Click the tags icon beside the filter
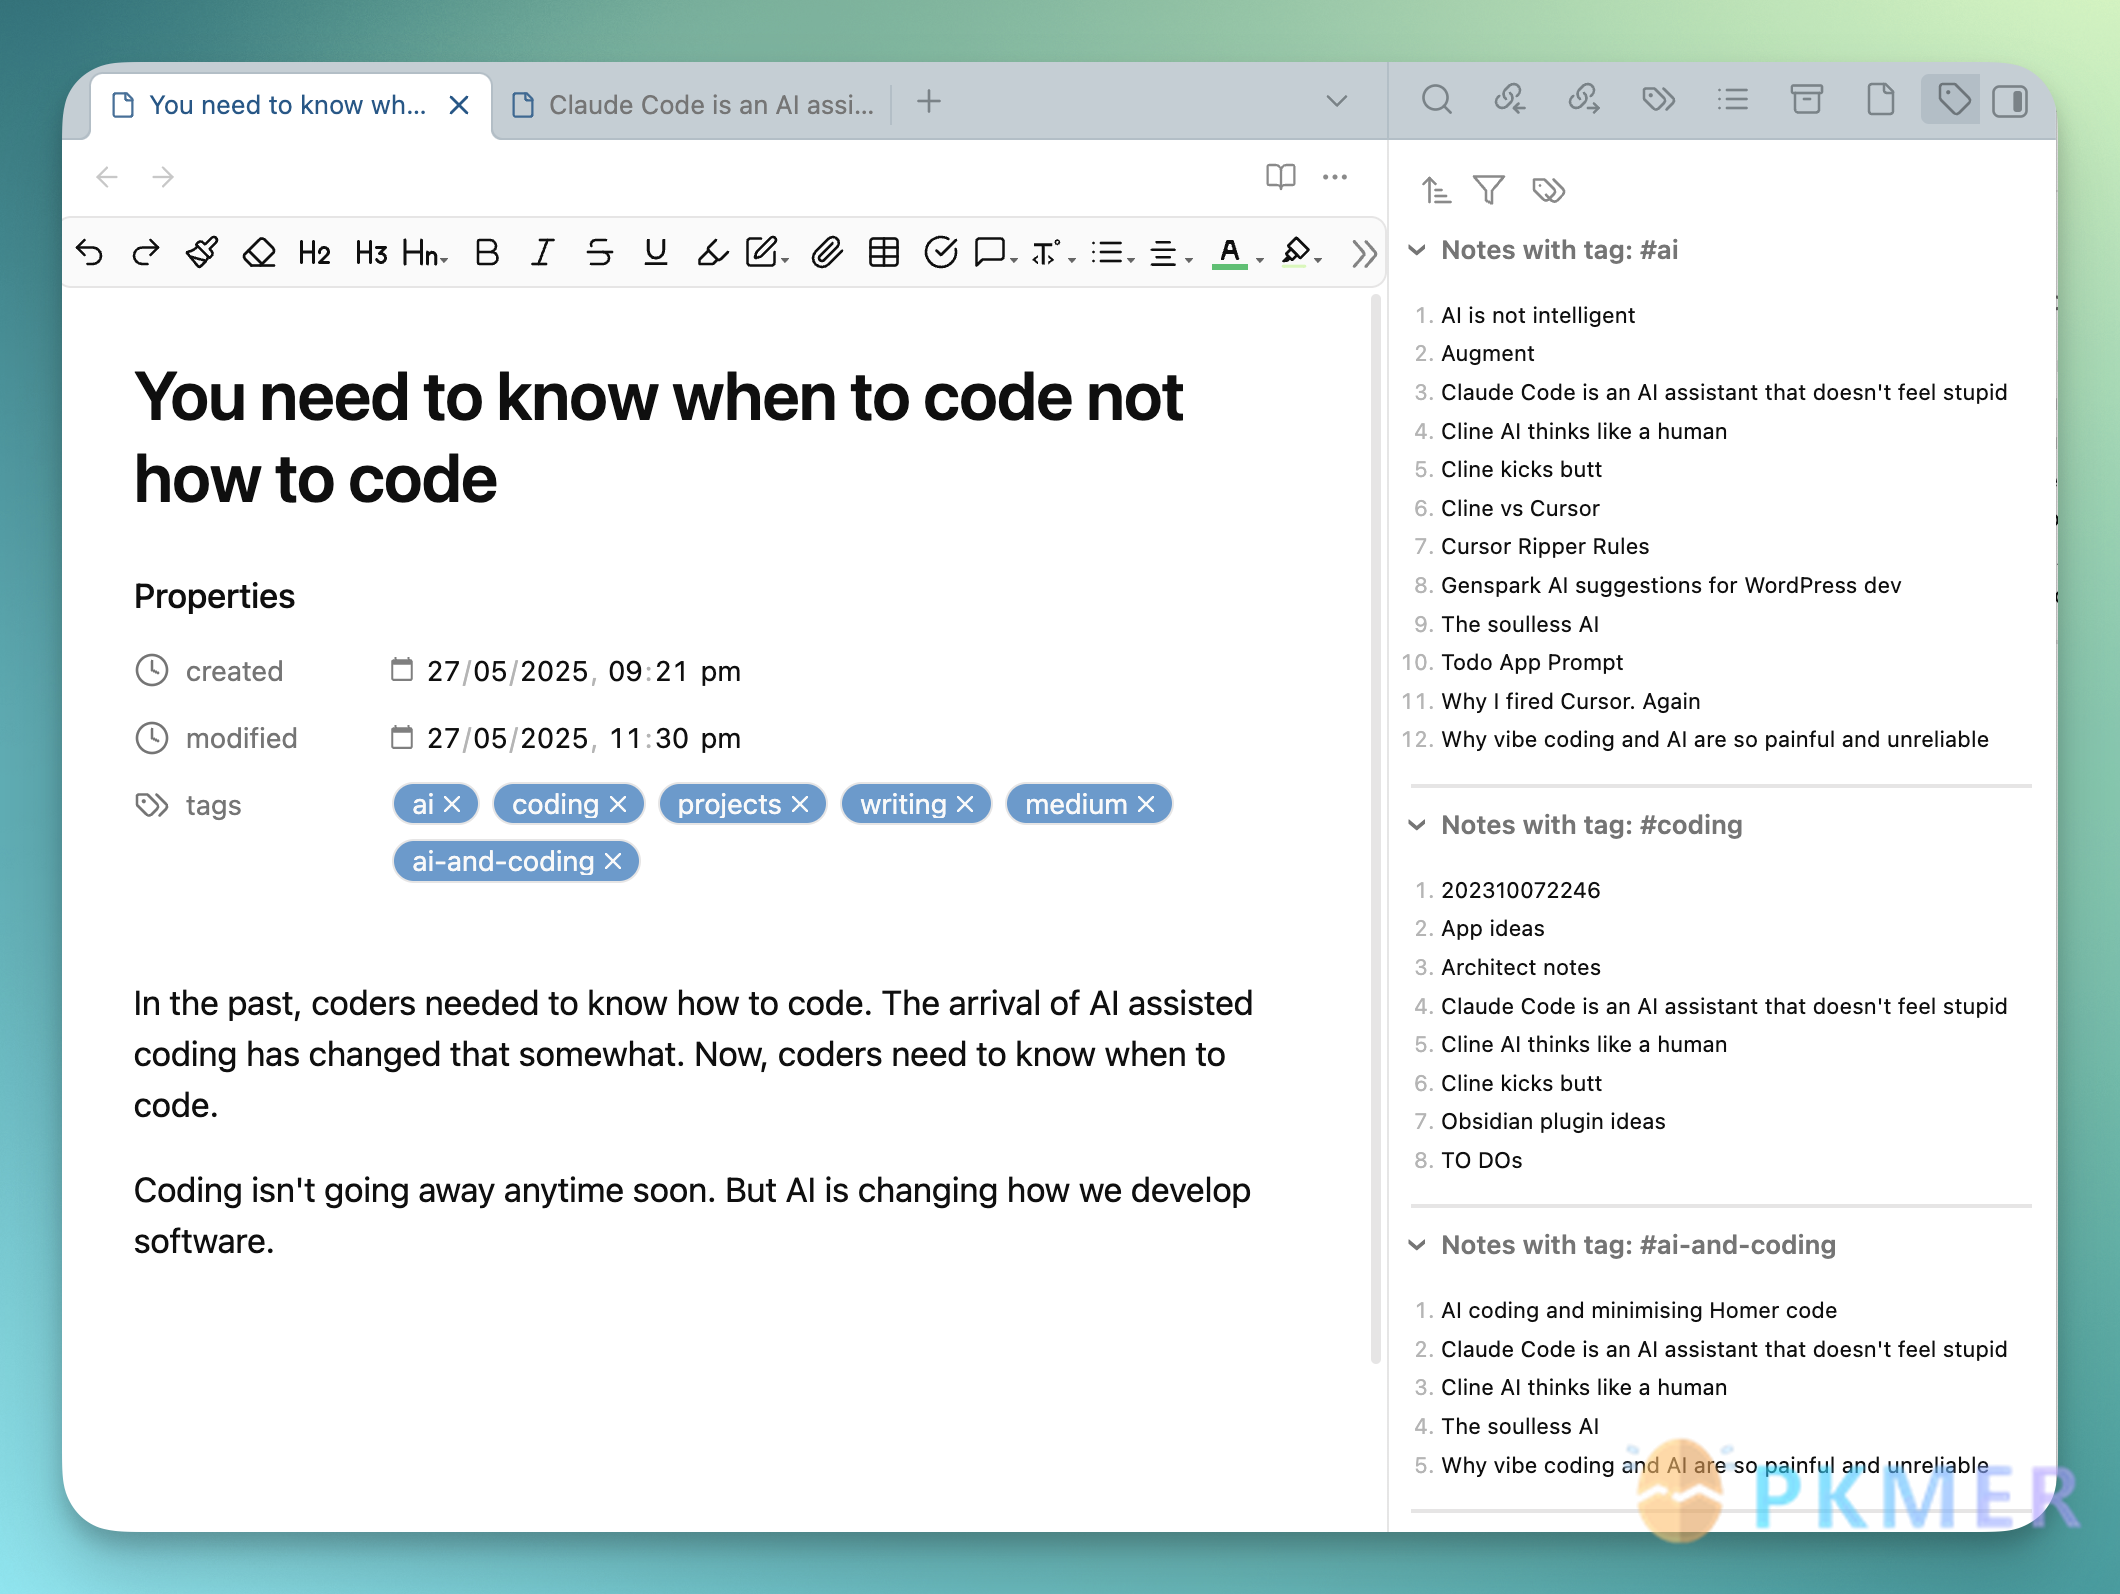This screenshot has height=1594, width=2120. coord(1548,190)
